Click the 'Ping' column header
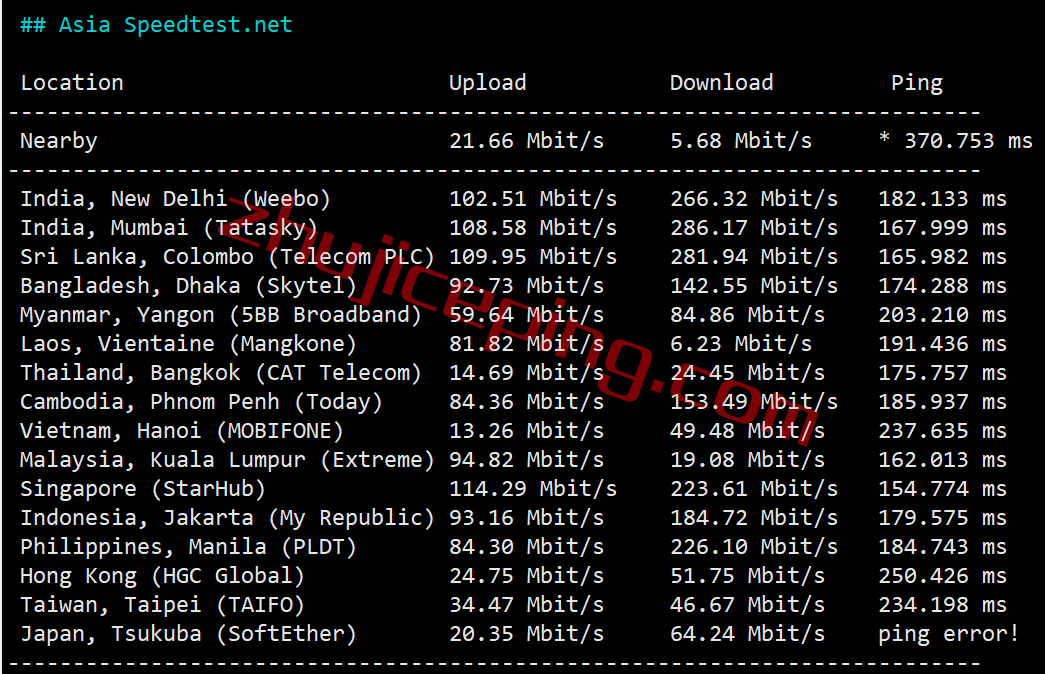The image size is (1045, 674). (x=917, y=83)
